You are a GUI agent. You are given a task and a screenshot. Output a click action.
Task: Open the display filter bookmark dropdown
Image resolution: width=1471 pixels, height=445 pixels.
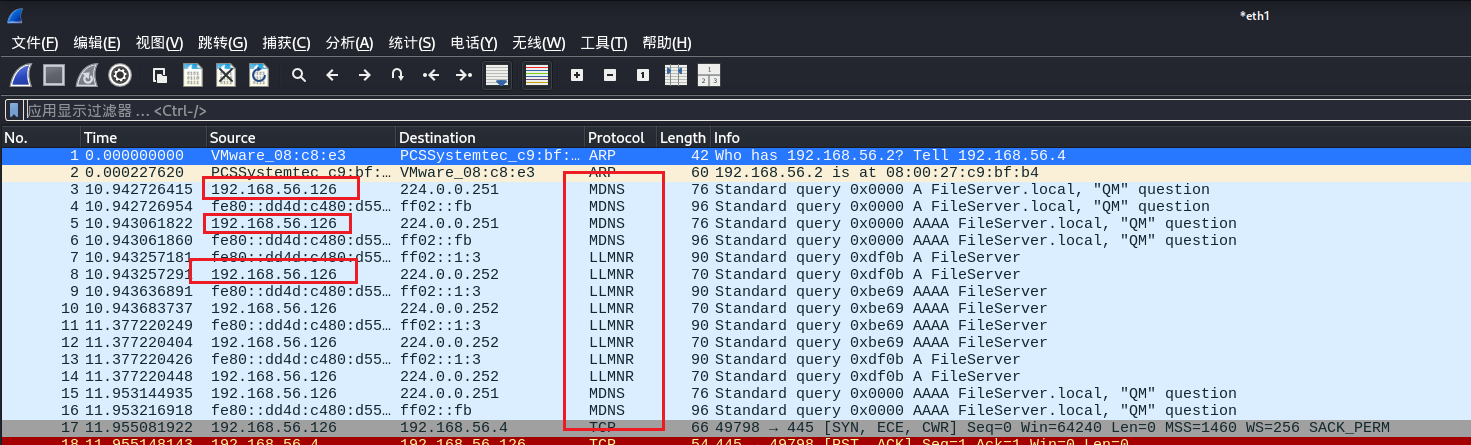(x=14, y=110)
